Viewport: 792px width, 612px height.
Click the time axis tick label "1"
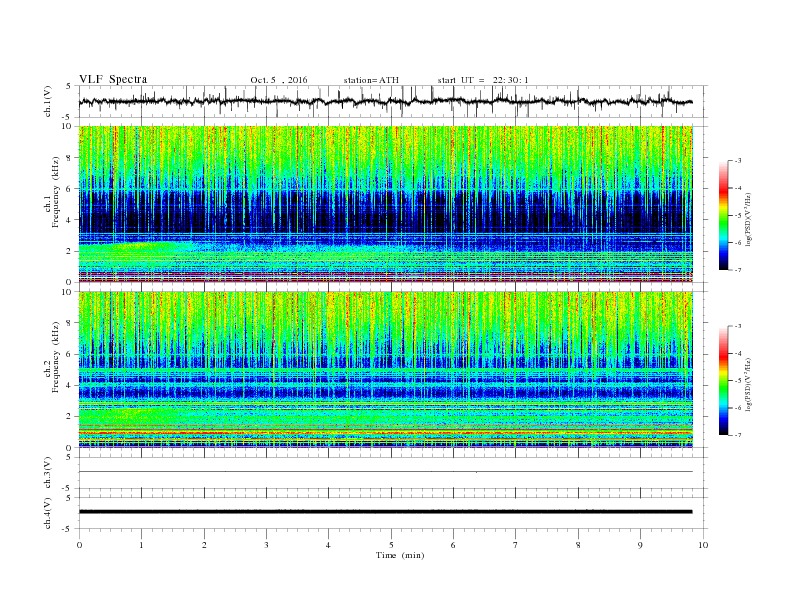tap(141, 545)
